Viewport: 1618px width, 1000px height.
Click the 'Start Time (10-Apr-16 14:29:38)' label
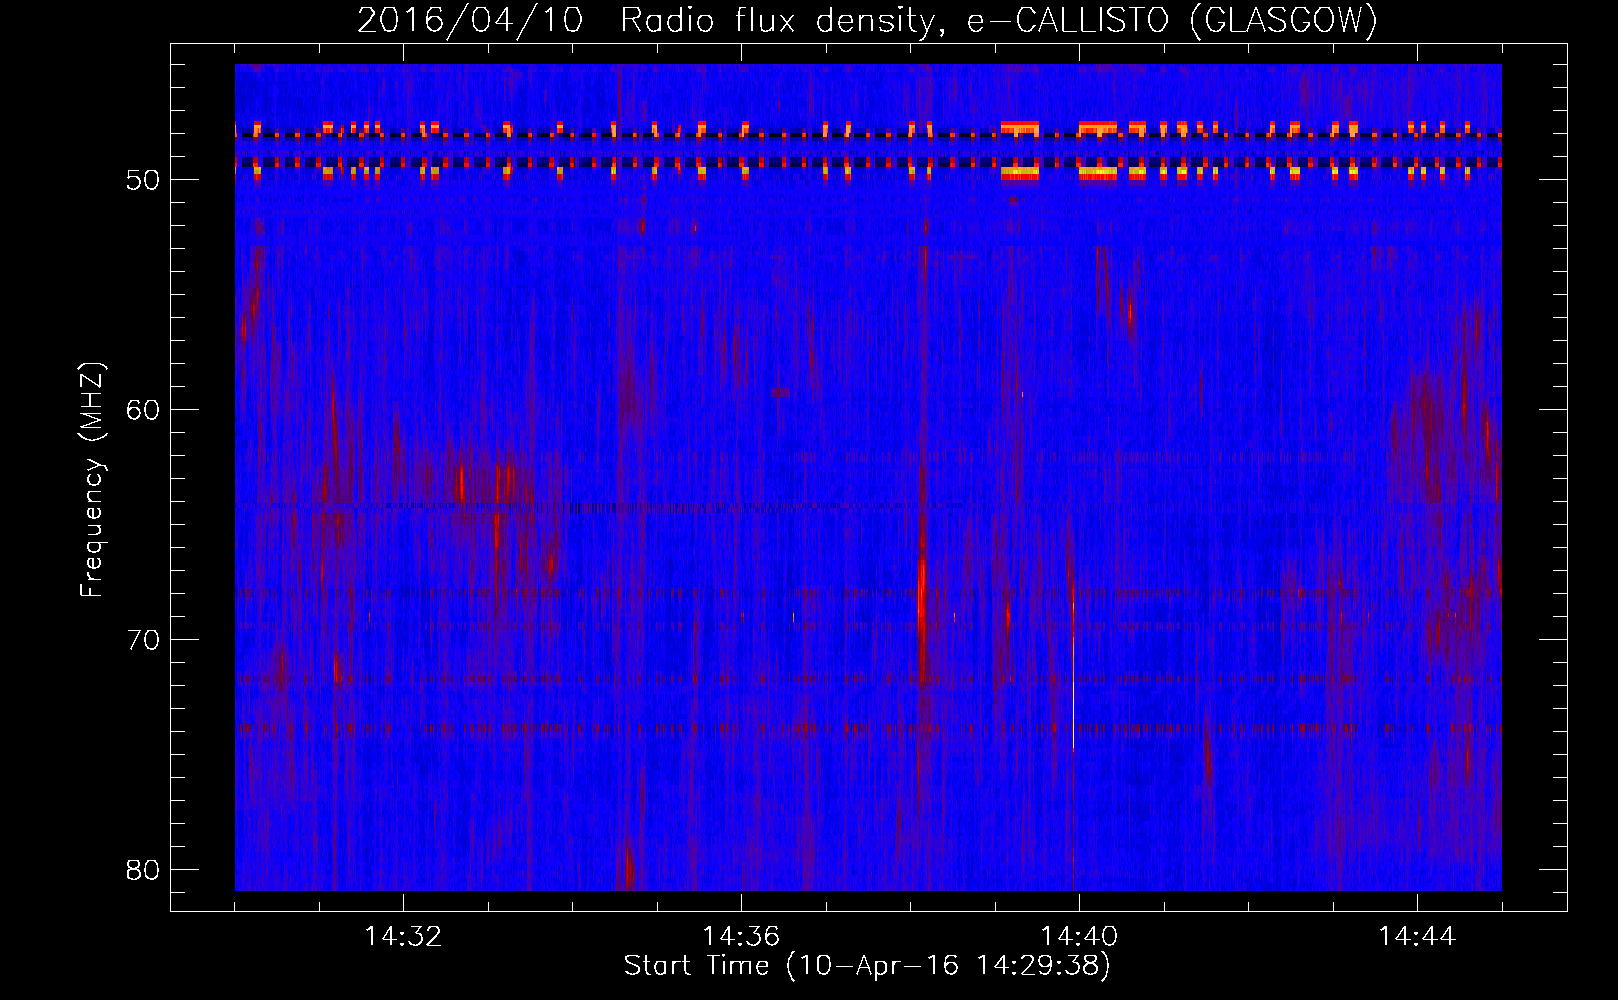point(867,966)
